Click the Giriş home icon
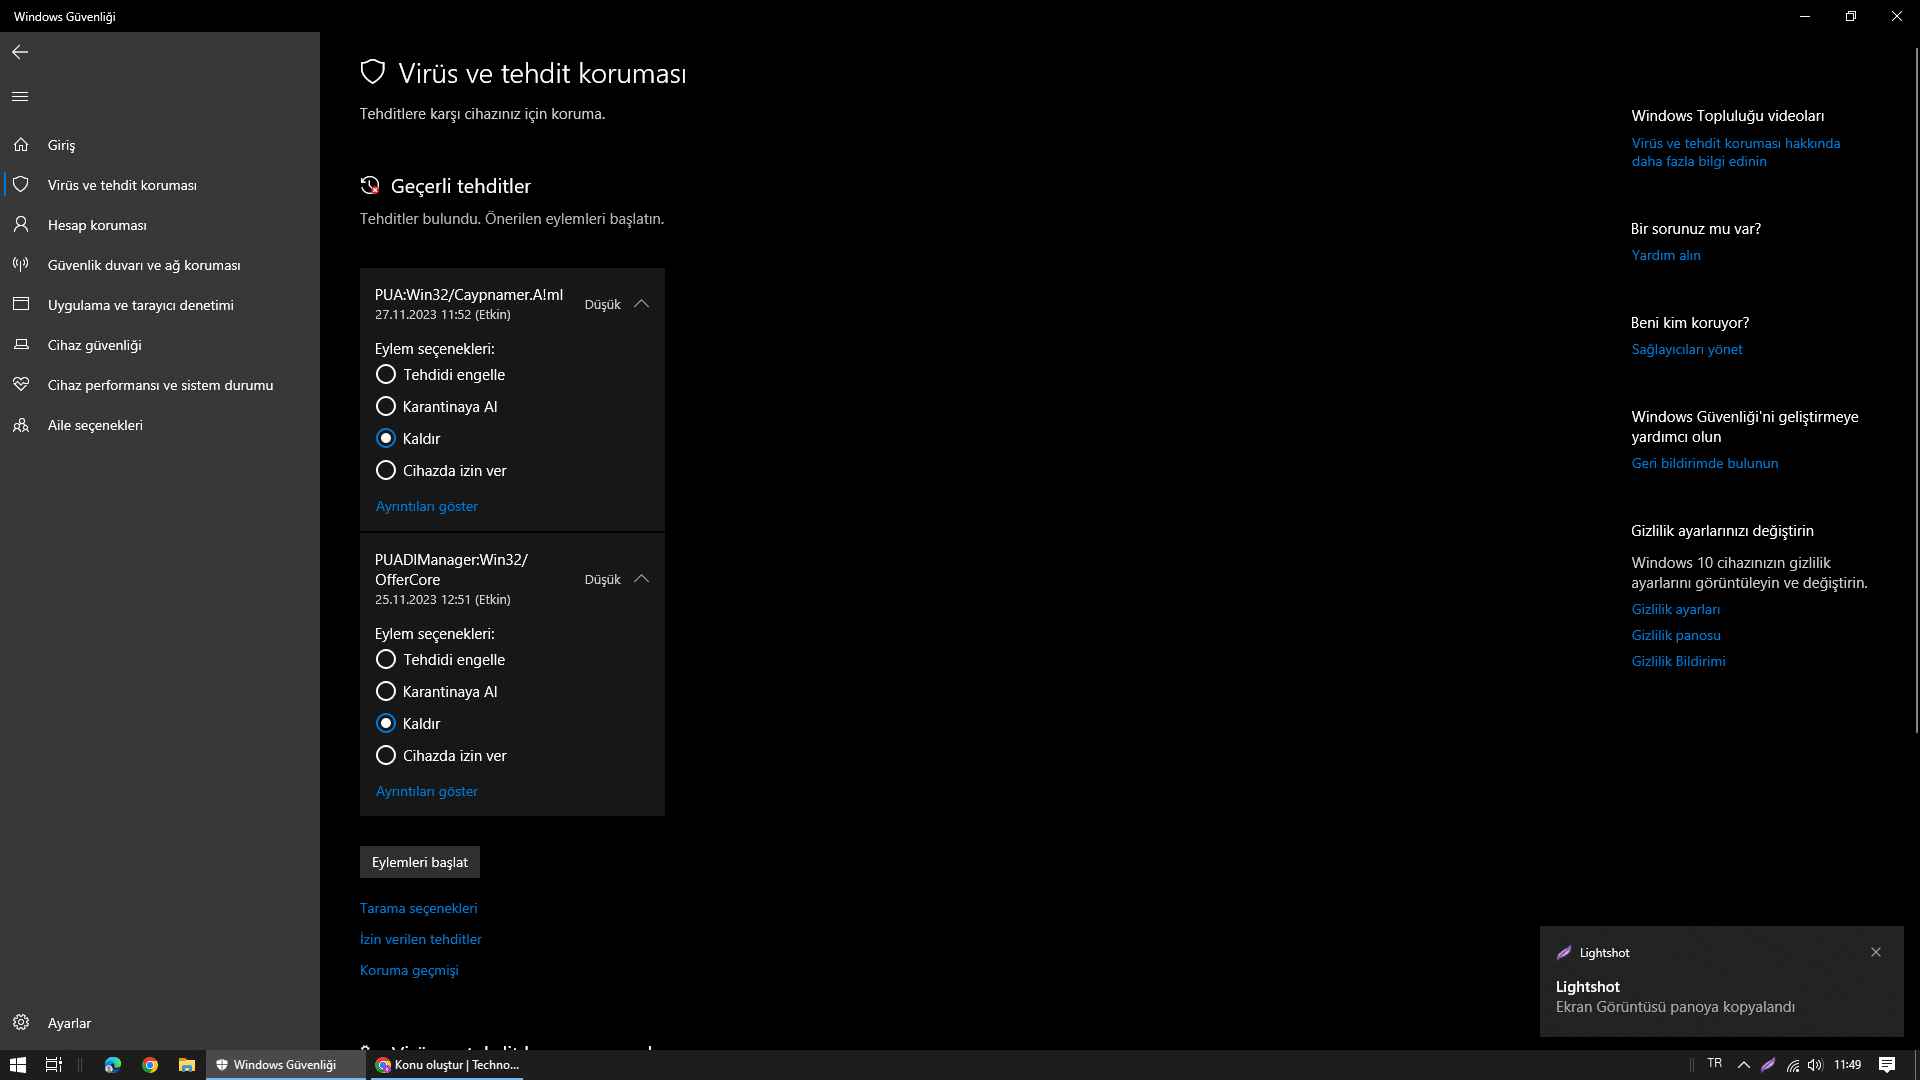This screenshot has width=1920, height=1080. click(x=21, y=145)
